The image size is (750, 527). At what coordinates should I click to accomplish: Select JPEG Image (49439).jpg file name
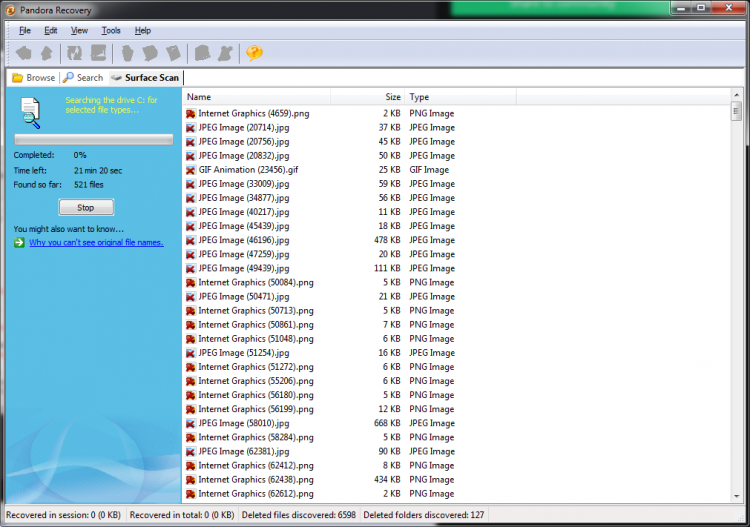[x=244, y=268]
